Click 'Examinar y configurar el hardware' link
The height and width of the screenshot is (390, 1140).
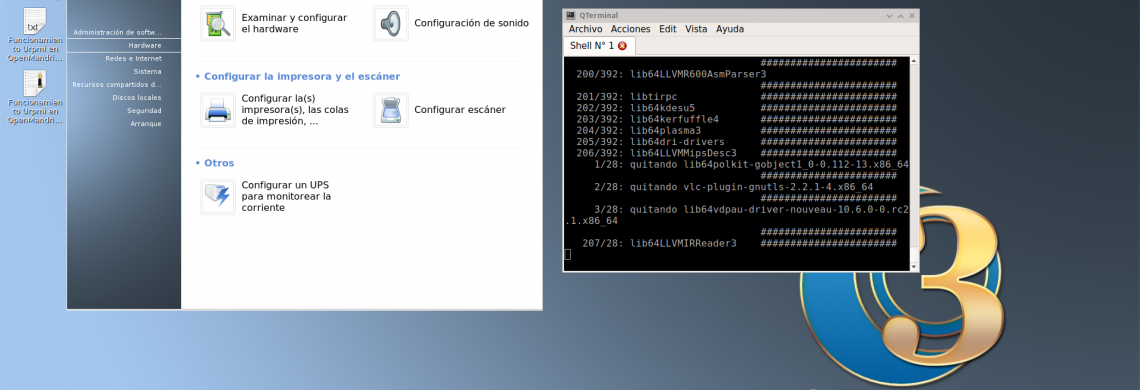(x=294, y=23)
